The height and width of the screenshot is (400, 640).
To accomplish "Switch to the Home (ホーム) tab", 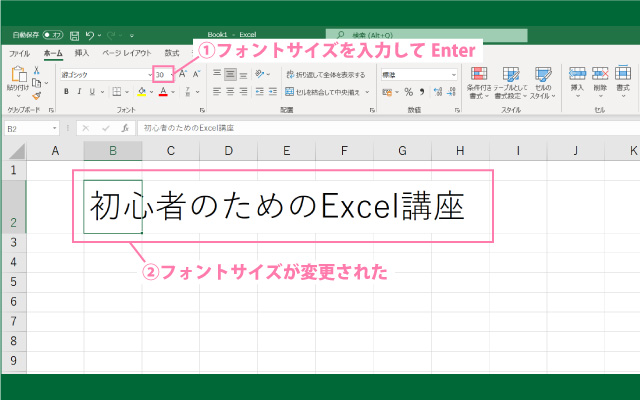I will point(53,53).
